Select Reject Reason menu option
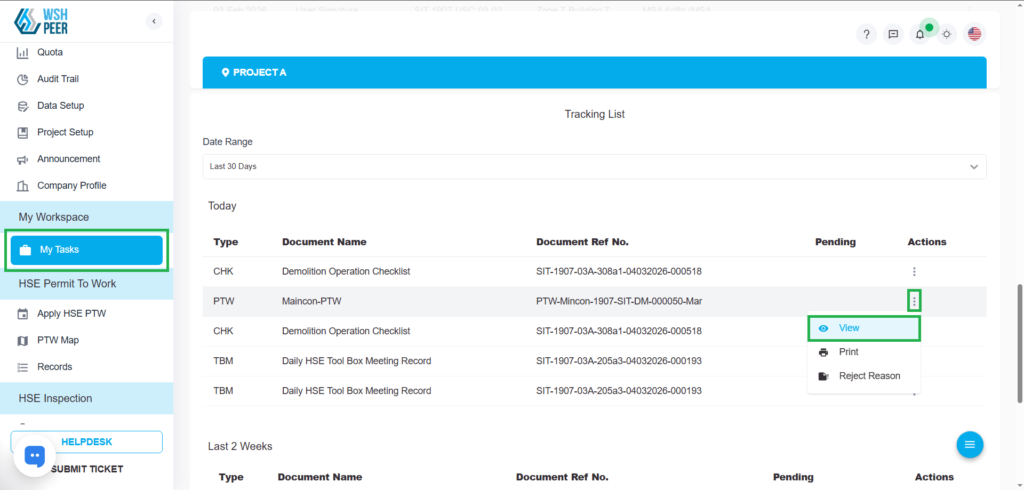Screen dimensions: 1024x490 point(868,376)
